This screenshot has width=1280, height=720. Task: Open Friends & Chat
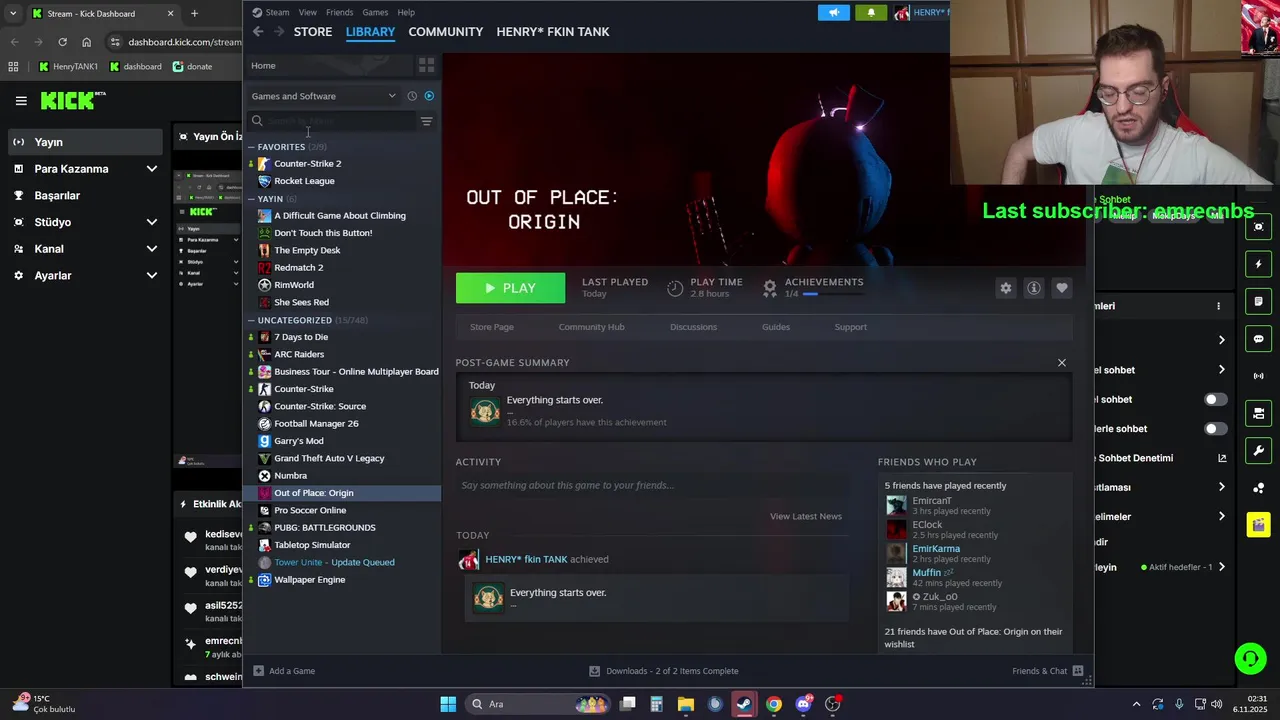1047,671
